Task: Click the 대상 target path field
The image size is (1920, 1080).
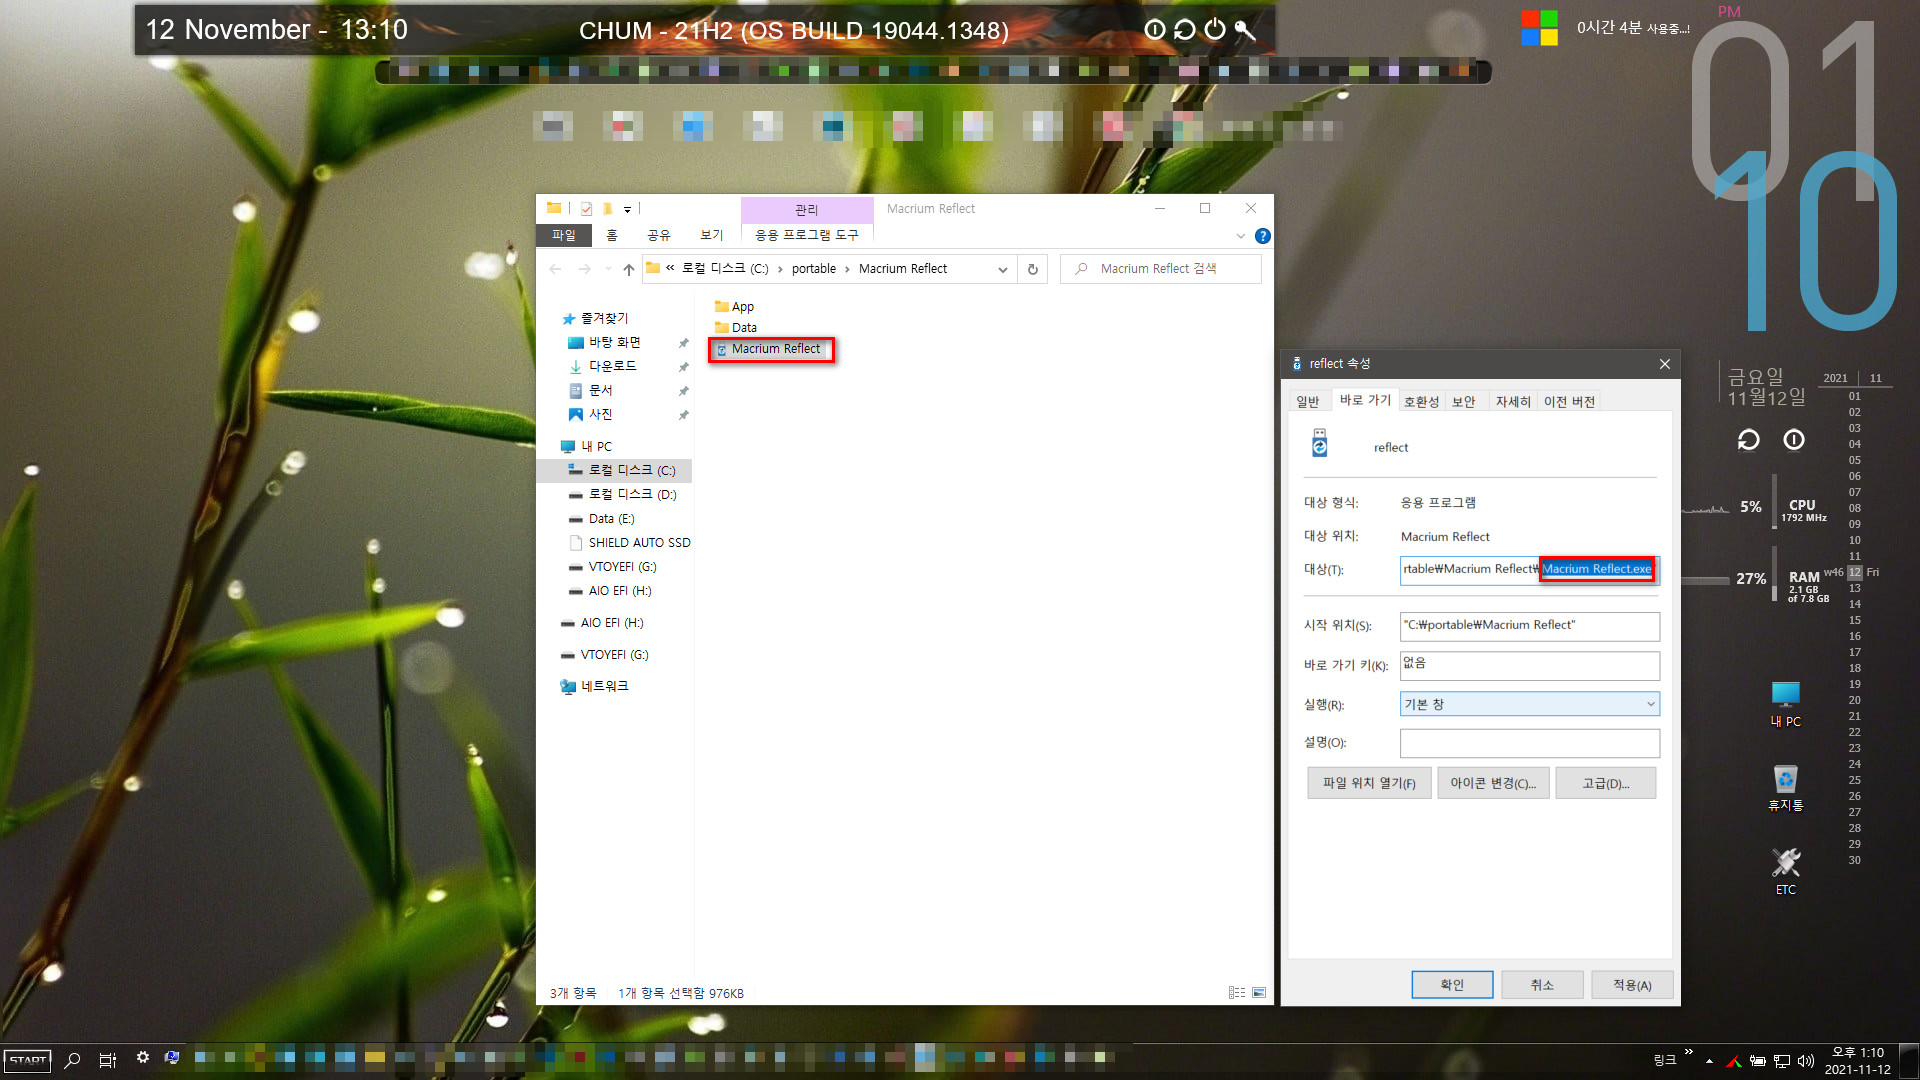Action: pyautogui.click(x=1530, y=569)
